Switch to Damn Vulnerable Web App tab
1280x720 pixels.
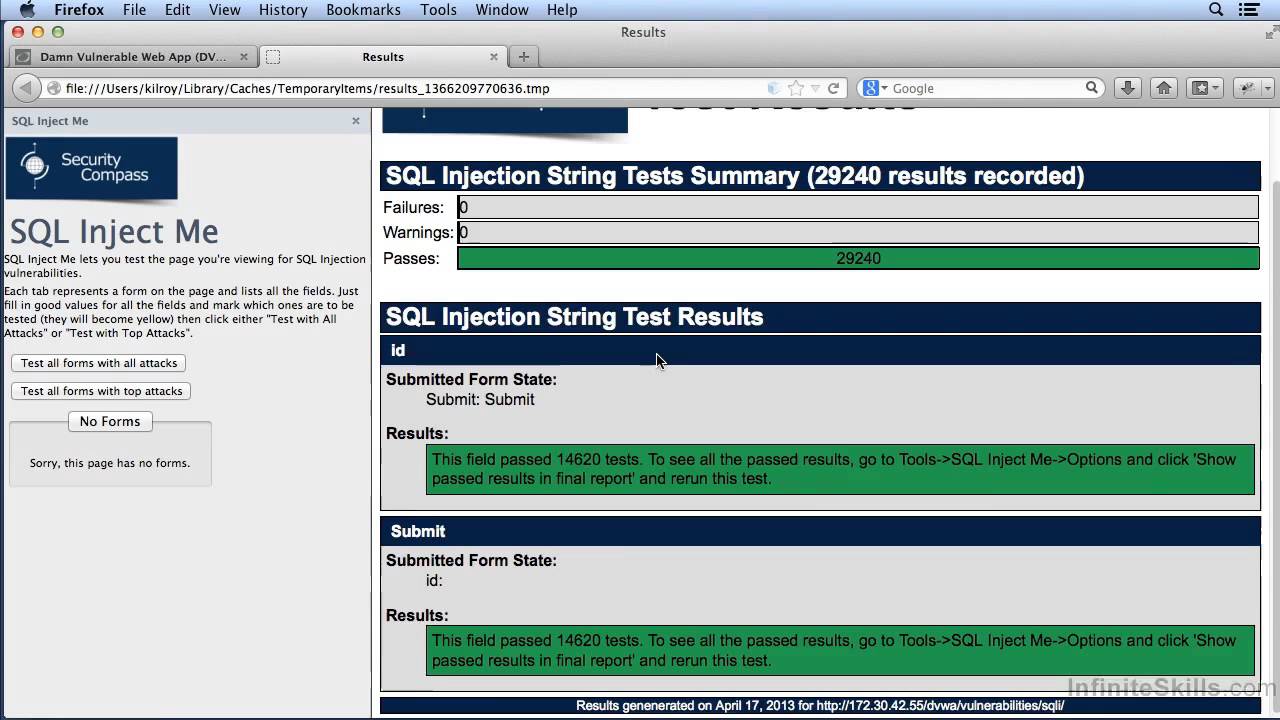[x=133, y=57]
